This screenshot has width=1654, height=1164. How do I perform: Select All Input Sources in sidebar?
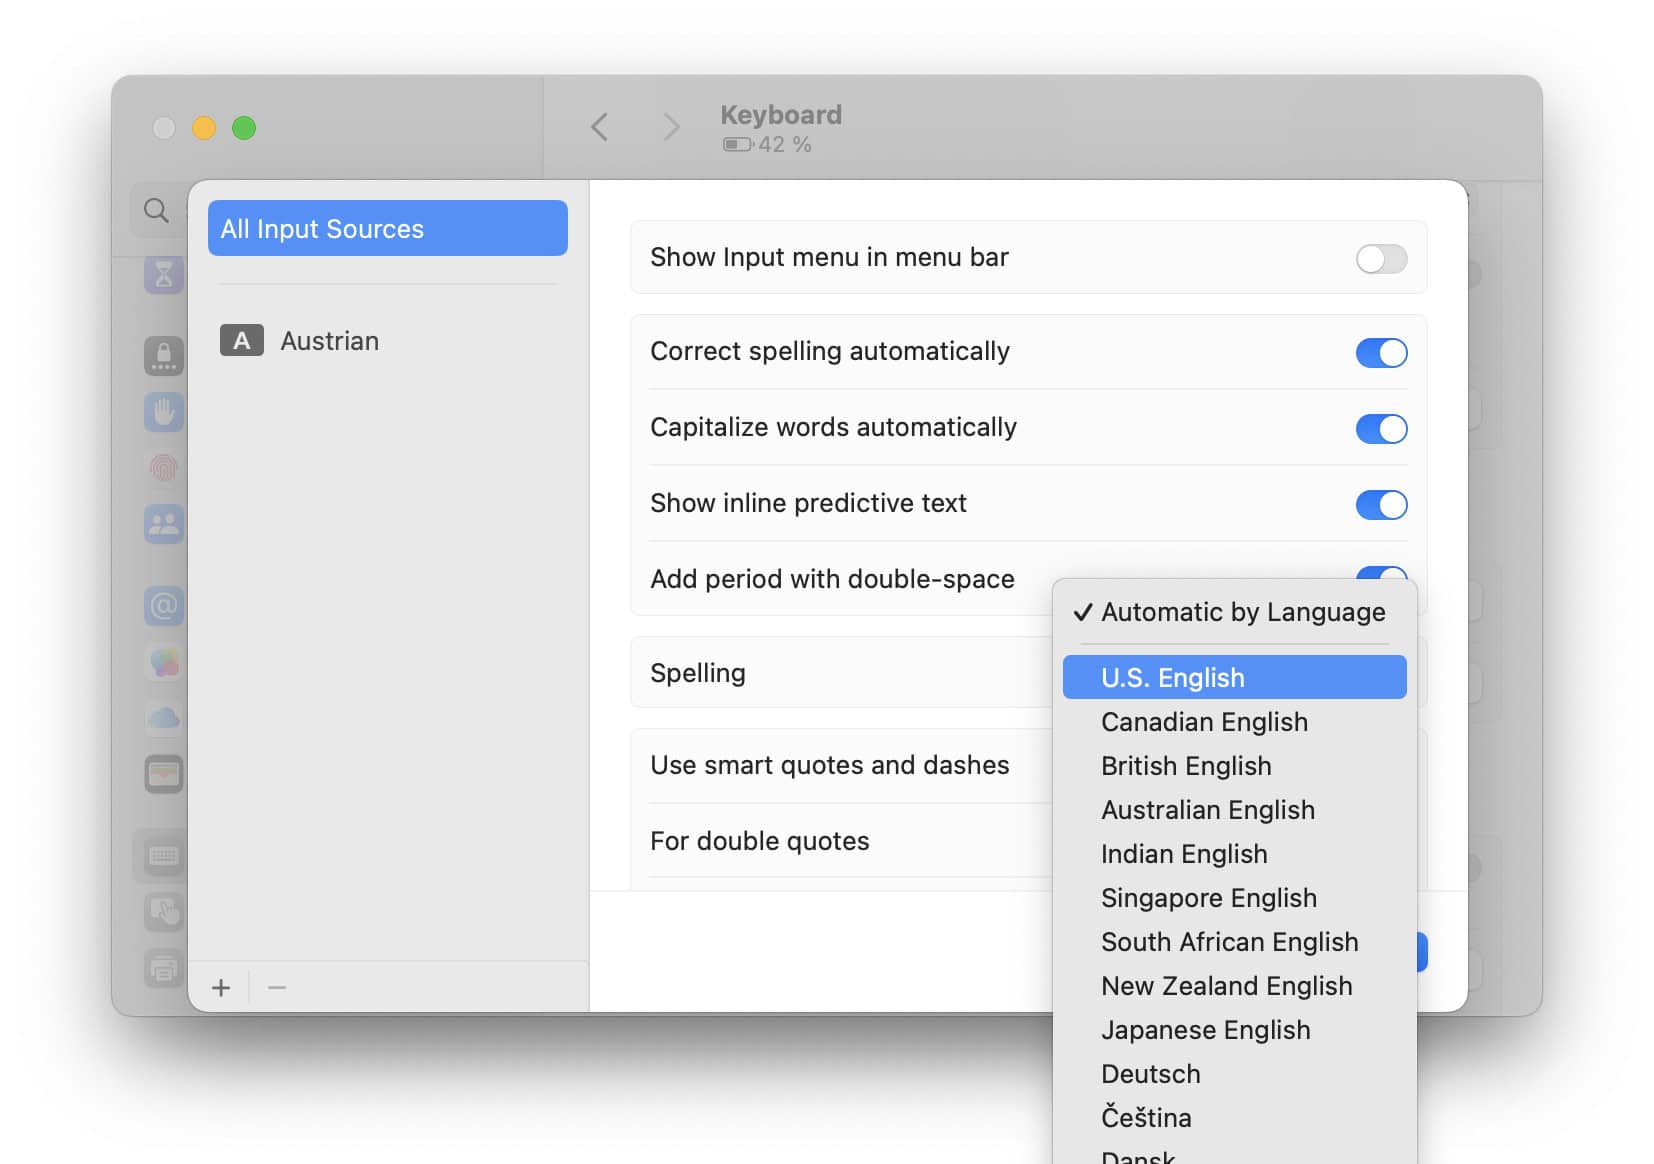387,229
